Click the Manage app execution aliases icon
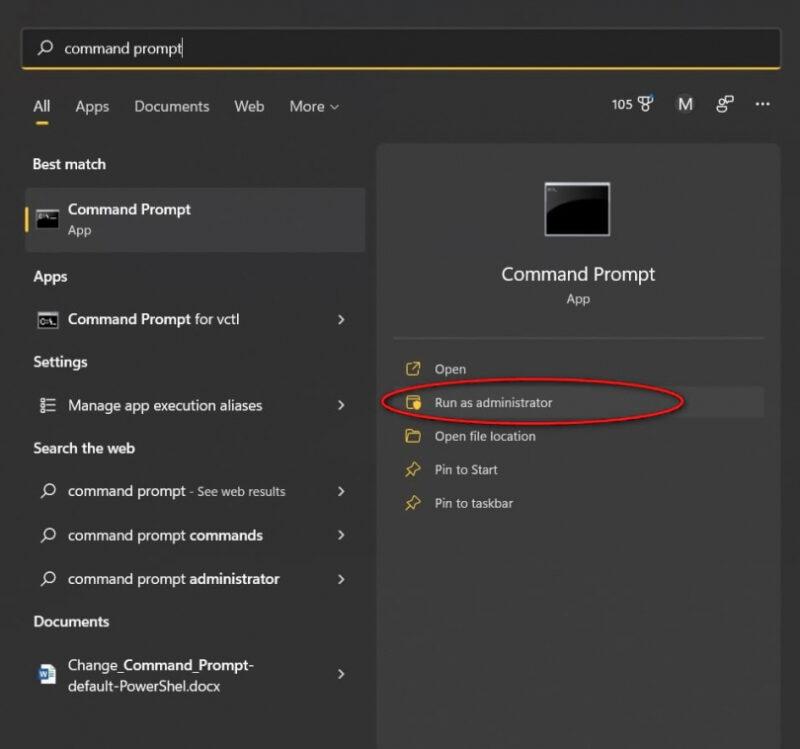 (47, 405)
